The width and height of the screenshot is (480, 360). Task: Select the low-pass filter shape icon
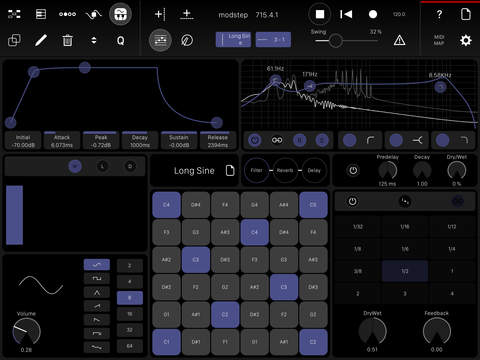click(464, 140)
